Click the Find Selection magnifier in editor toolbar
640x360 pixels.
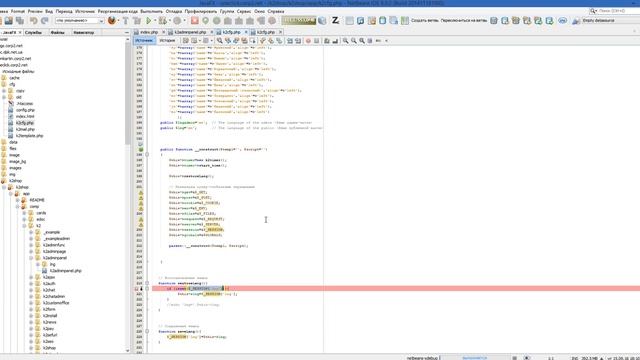tap(220, 40)
